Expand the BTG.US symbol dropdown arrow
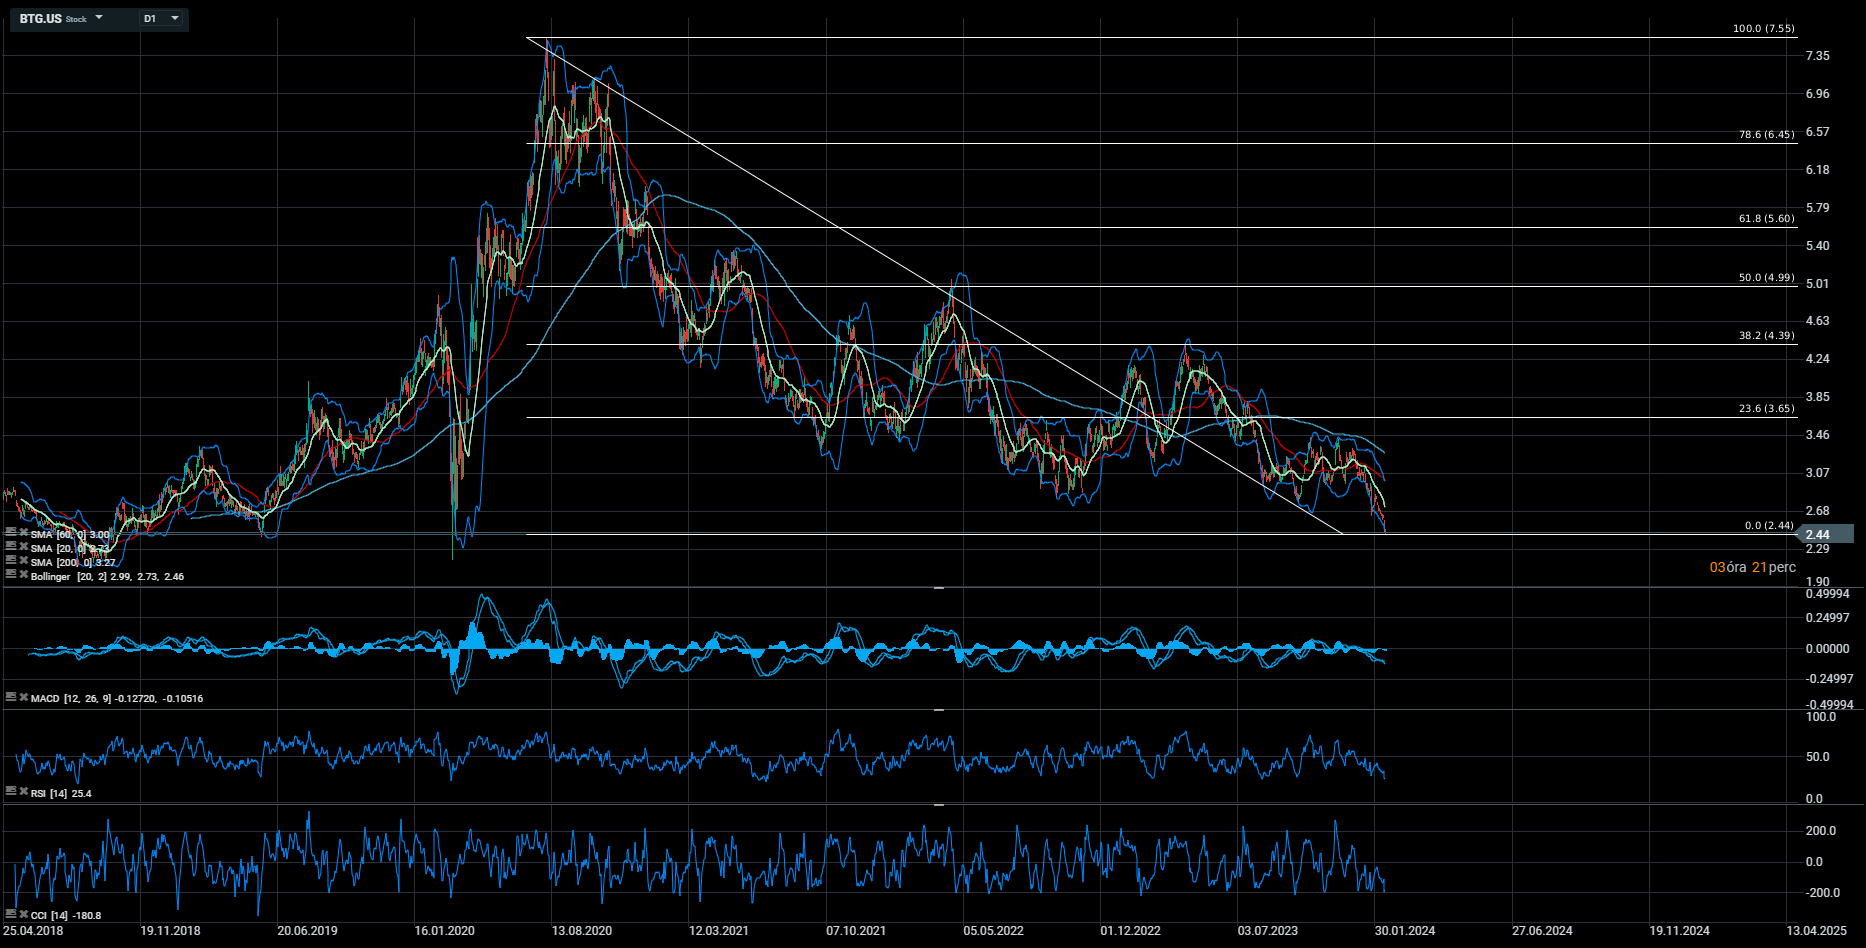This screenshot has height=948, width=1866. pyautogui.click(x=99, y=18)
